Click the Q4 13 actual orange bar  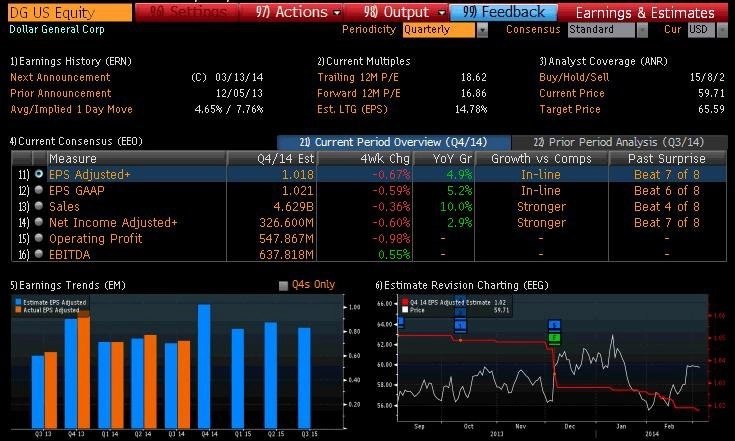tap(84, 370)
